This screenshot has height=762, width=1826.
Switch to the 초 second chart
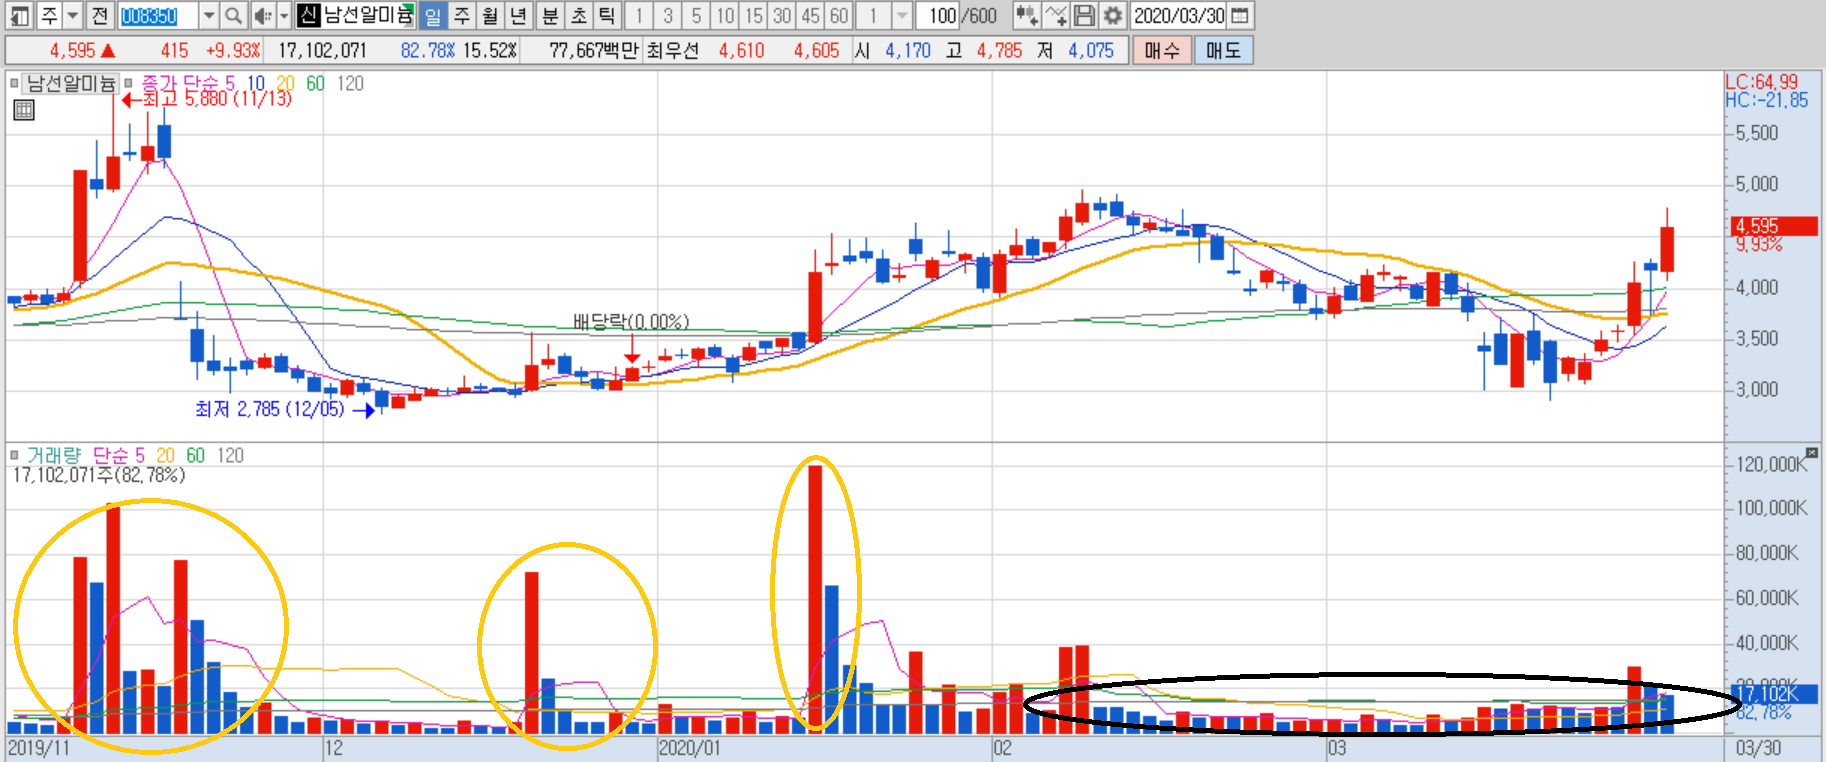[x=579, y=15]
